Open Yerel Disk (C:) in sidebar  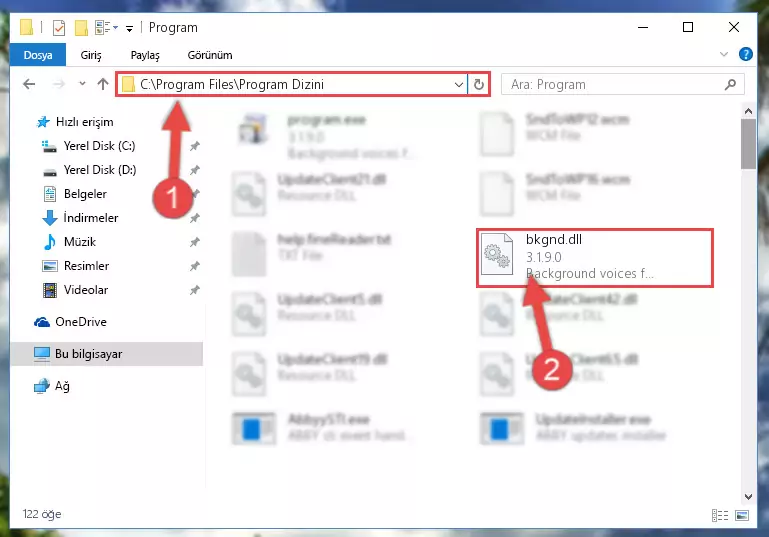(x=88, y=146)
